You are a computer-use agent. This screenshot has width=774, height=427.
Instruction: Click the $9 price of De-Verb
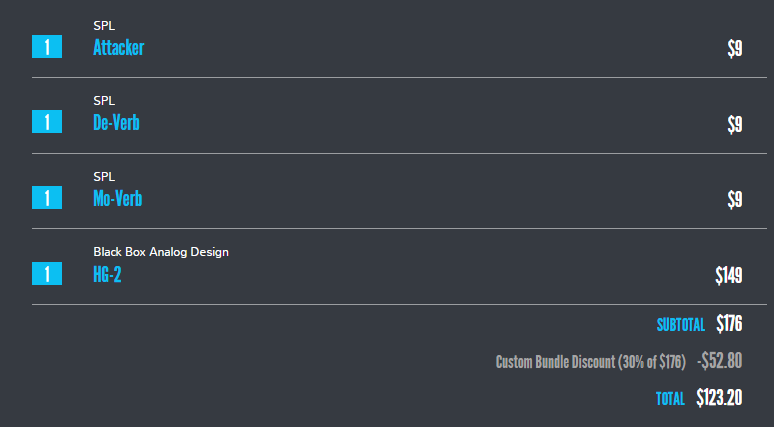(735, 124)
